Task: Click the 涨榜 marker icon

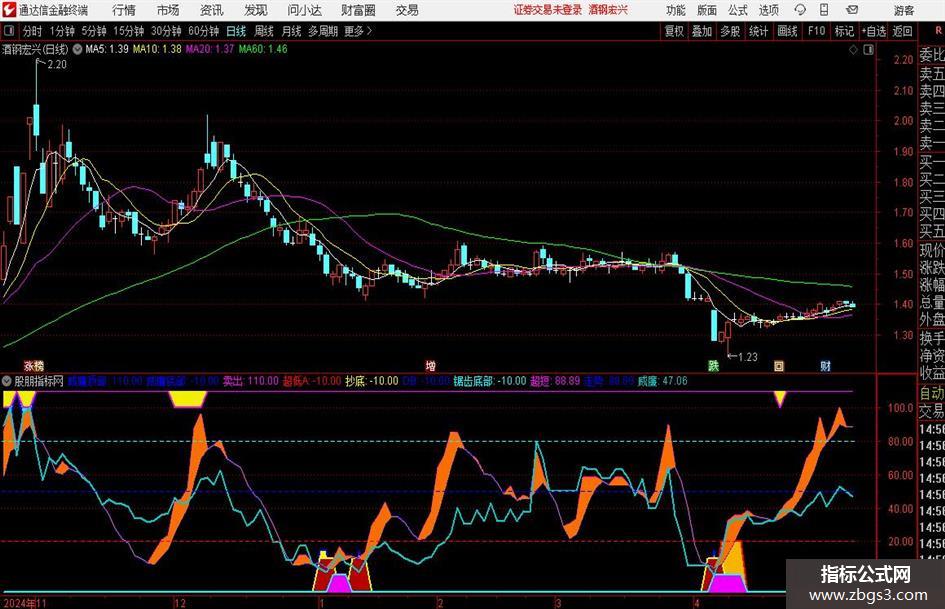Action: [34, 365]
